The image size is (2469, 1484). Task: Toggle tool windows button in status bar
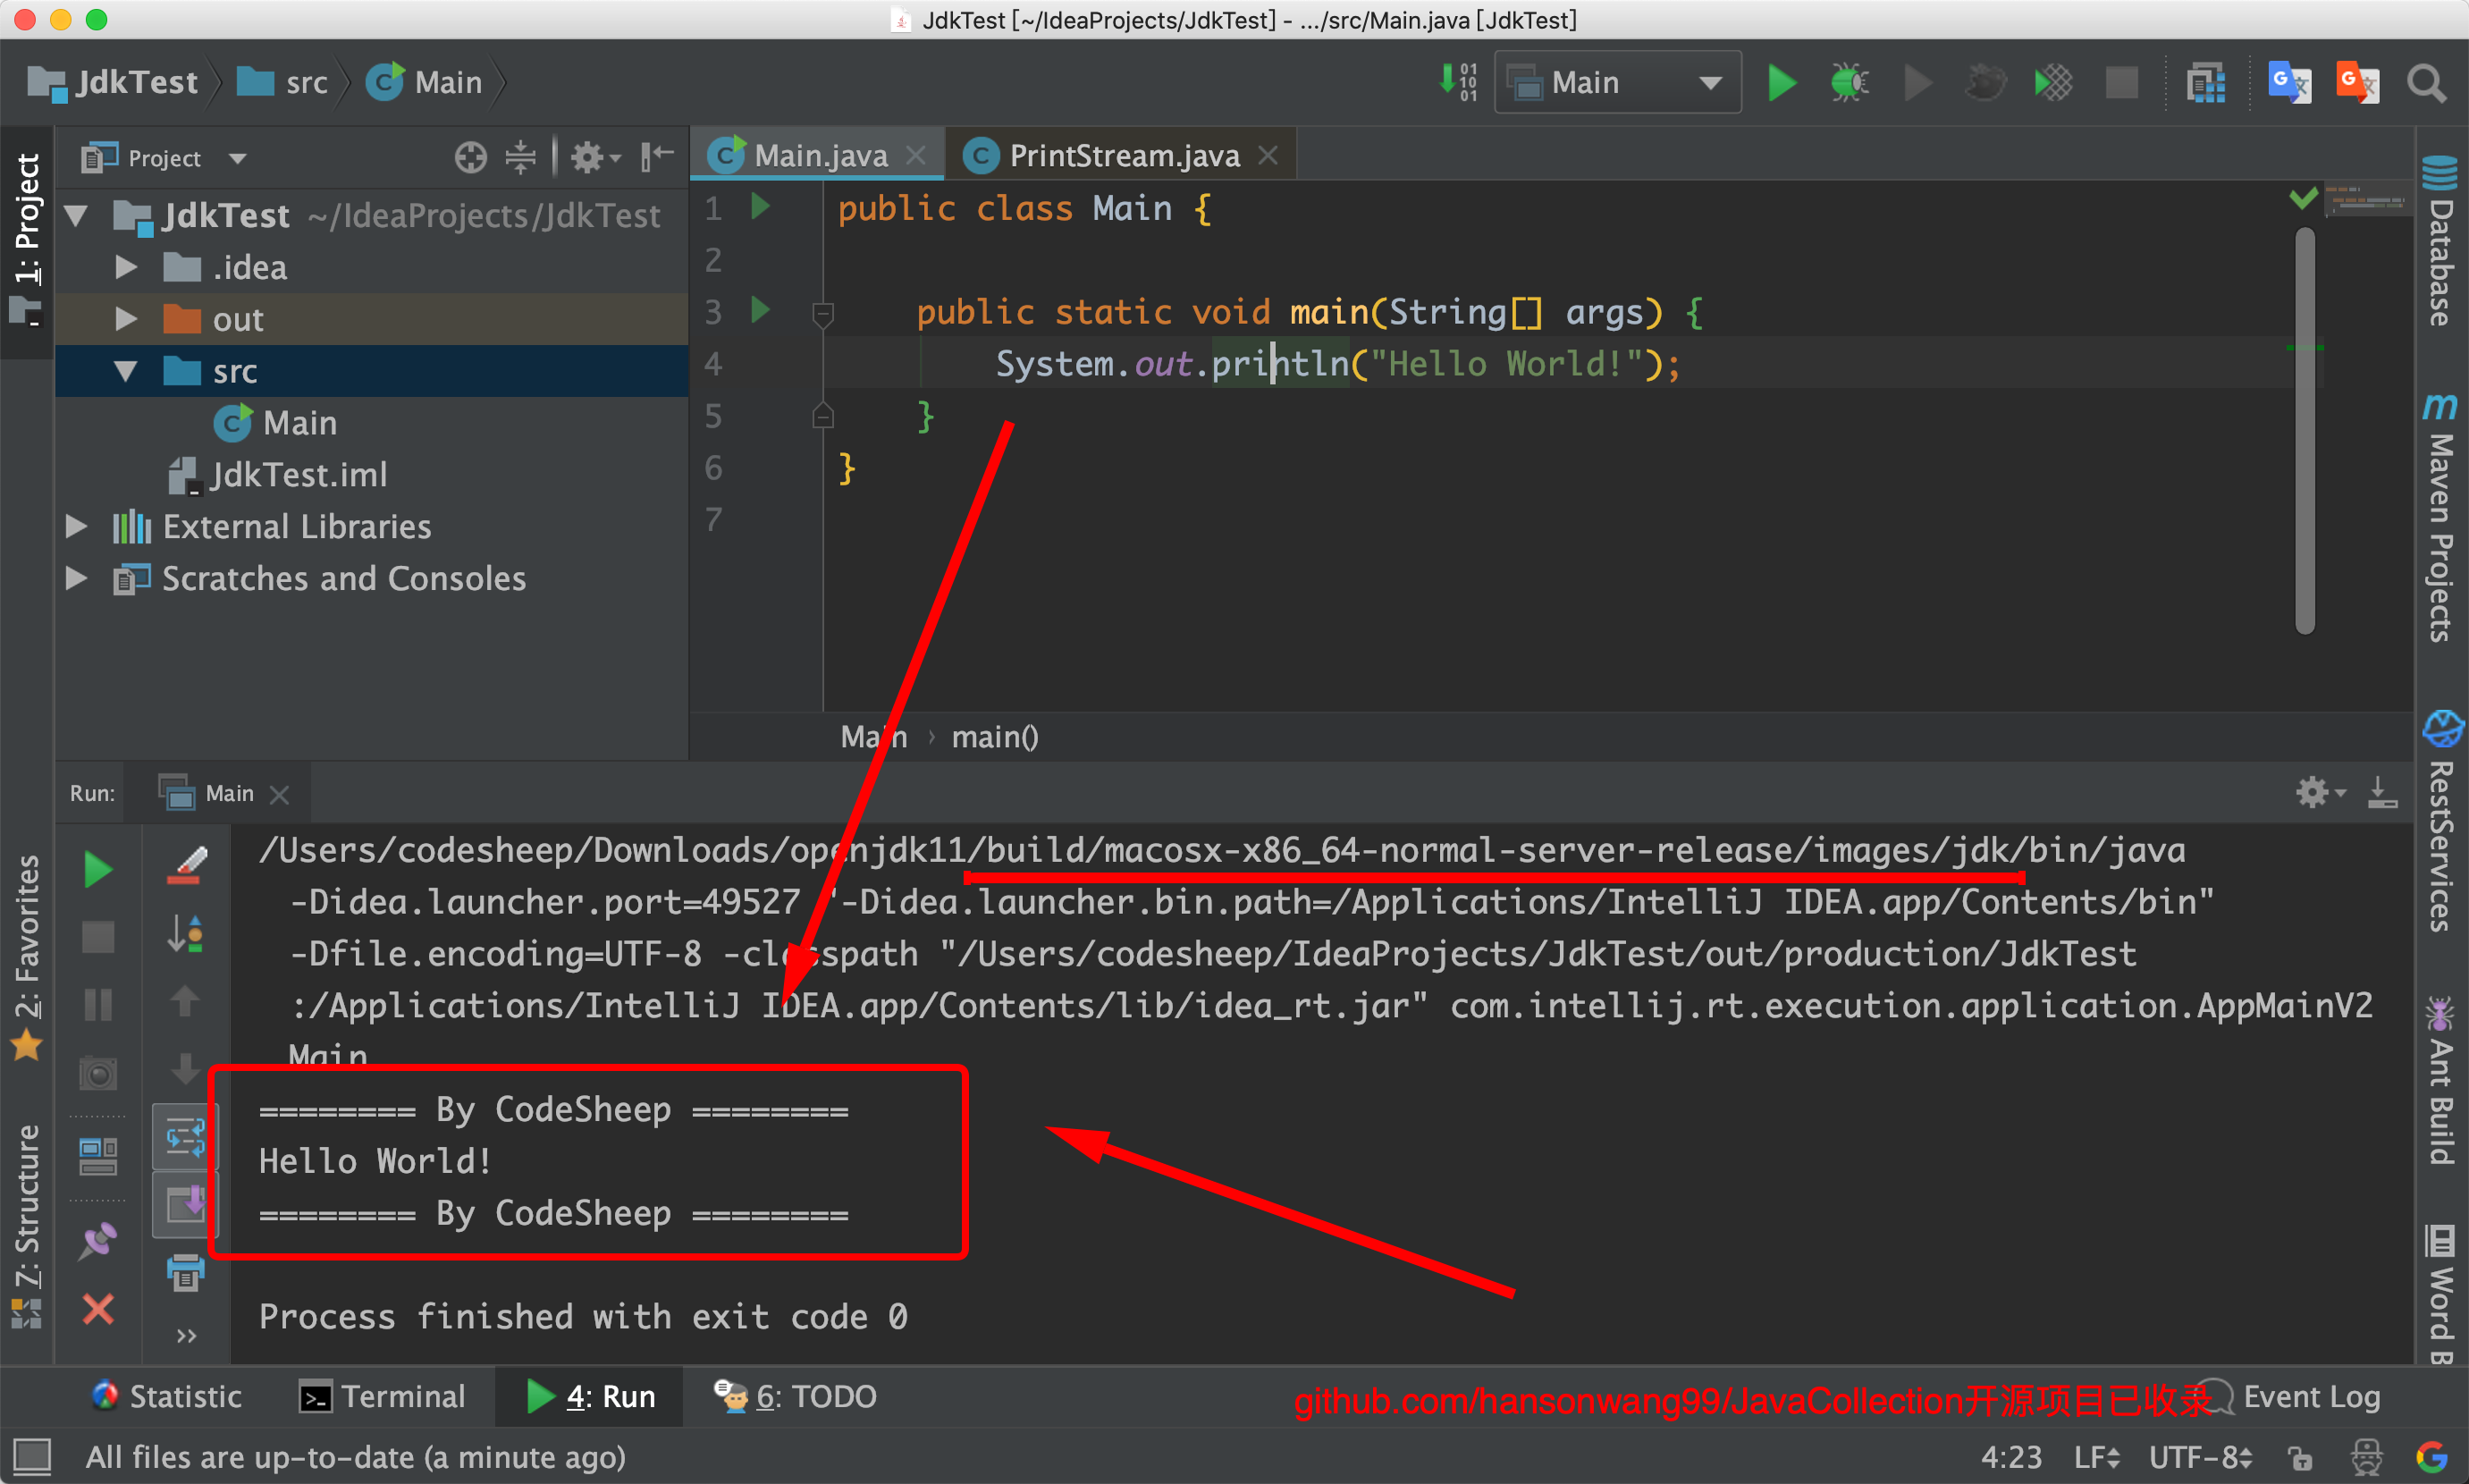point(31,1456)
